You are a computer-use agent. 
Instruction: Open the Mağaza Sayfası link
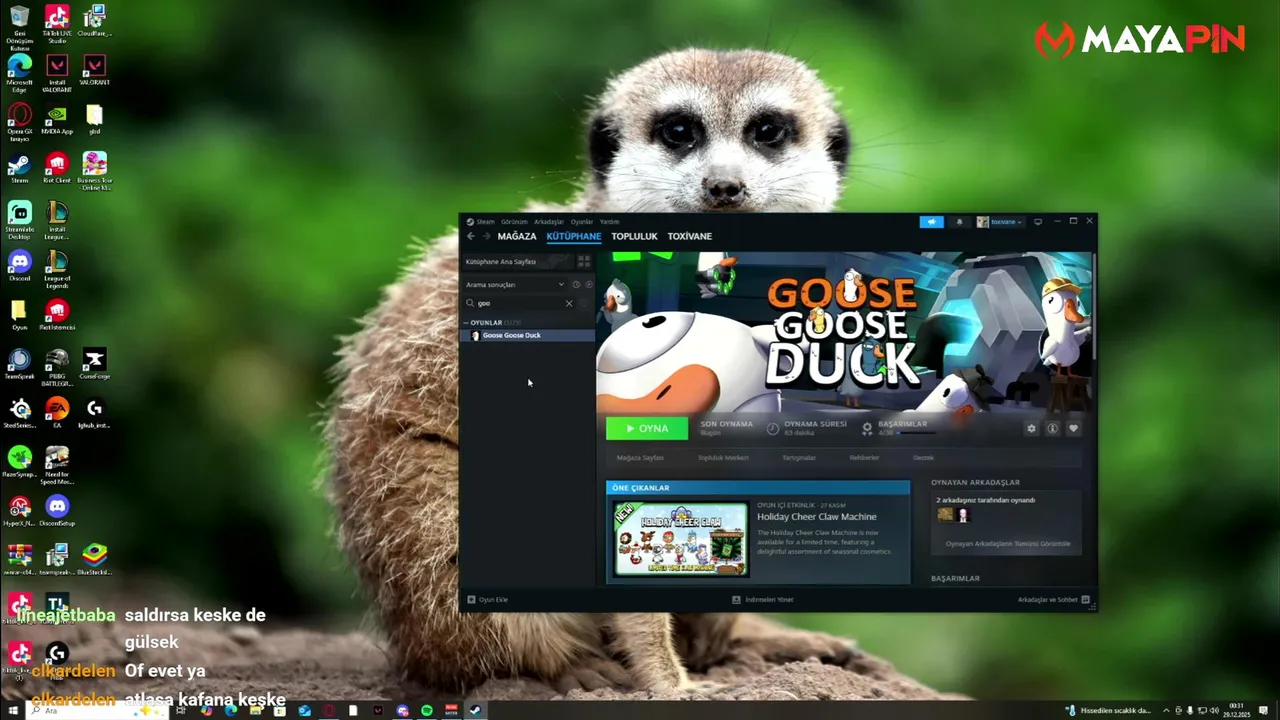[x=640, y=458]
